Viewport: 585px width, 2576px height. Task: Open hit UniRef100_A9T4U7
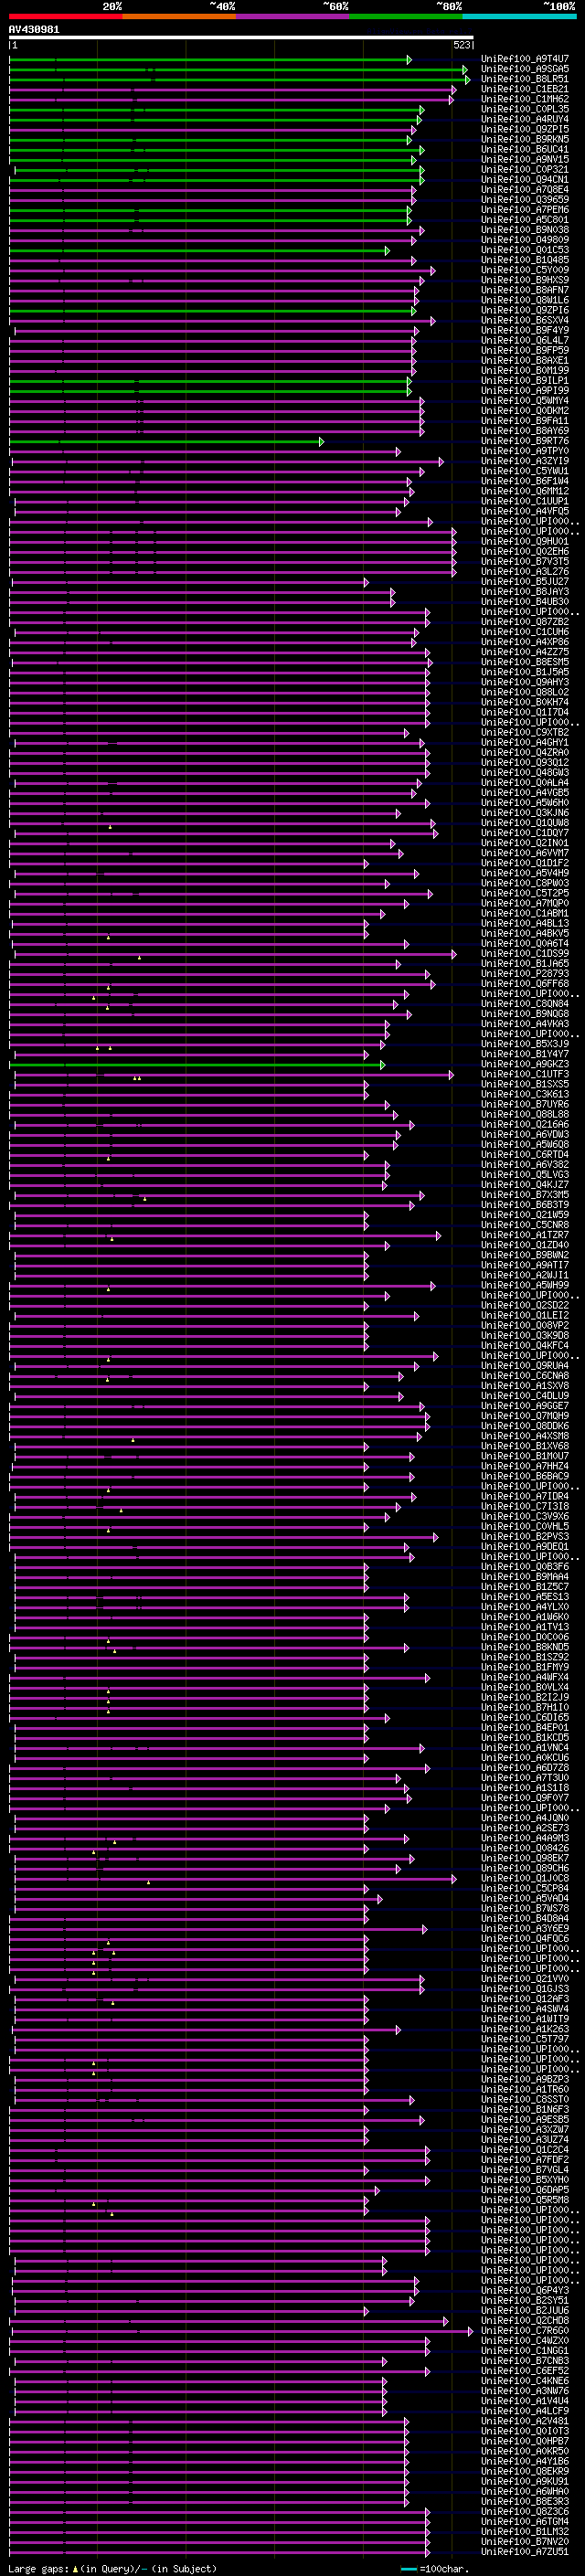point(525,59)
